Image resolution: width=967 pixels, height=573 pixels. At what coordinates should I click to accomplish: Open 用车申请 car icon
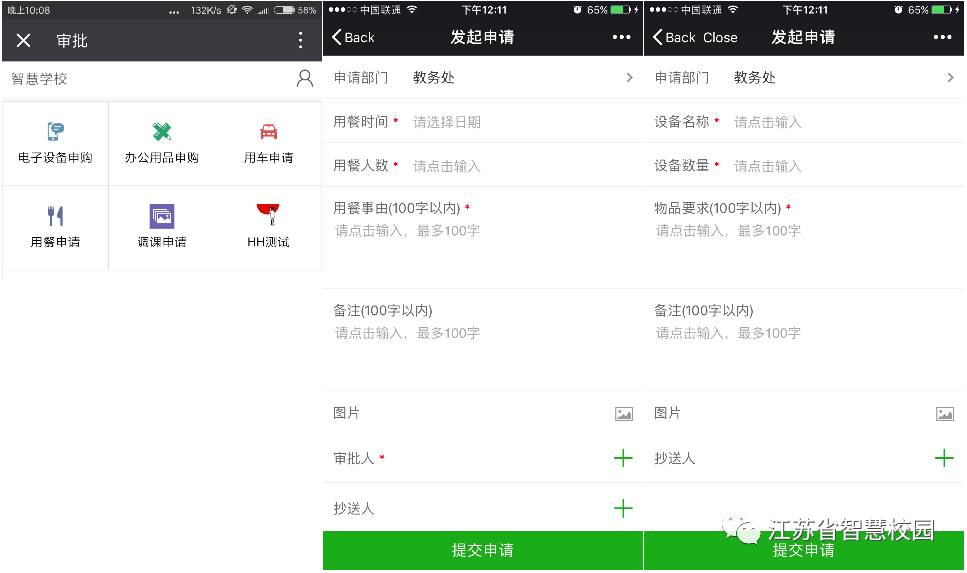[268, 131]
